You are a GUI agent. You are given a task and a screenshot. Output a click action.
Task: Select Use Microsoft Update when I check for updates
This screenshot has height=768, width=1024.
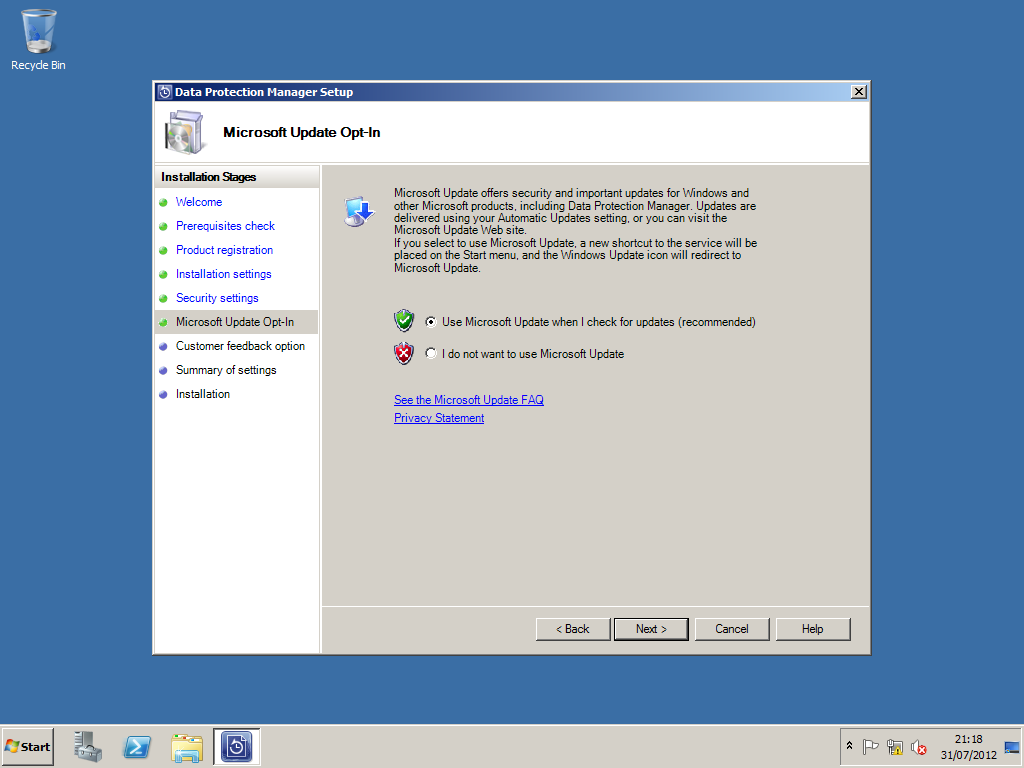tap(590, 322)
